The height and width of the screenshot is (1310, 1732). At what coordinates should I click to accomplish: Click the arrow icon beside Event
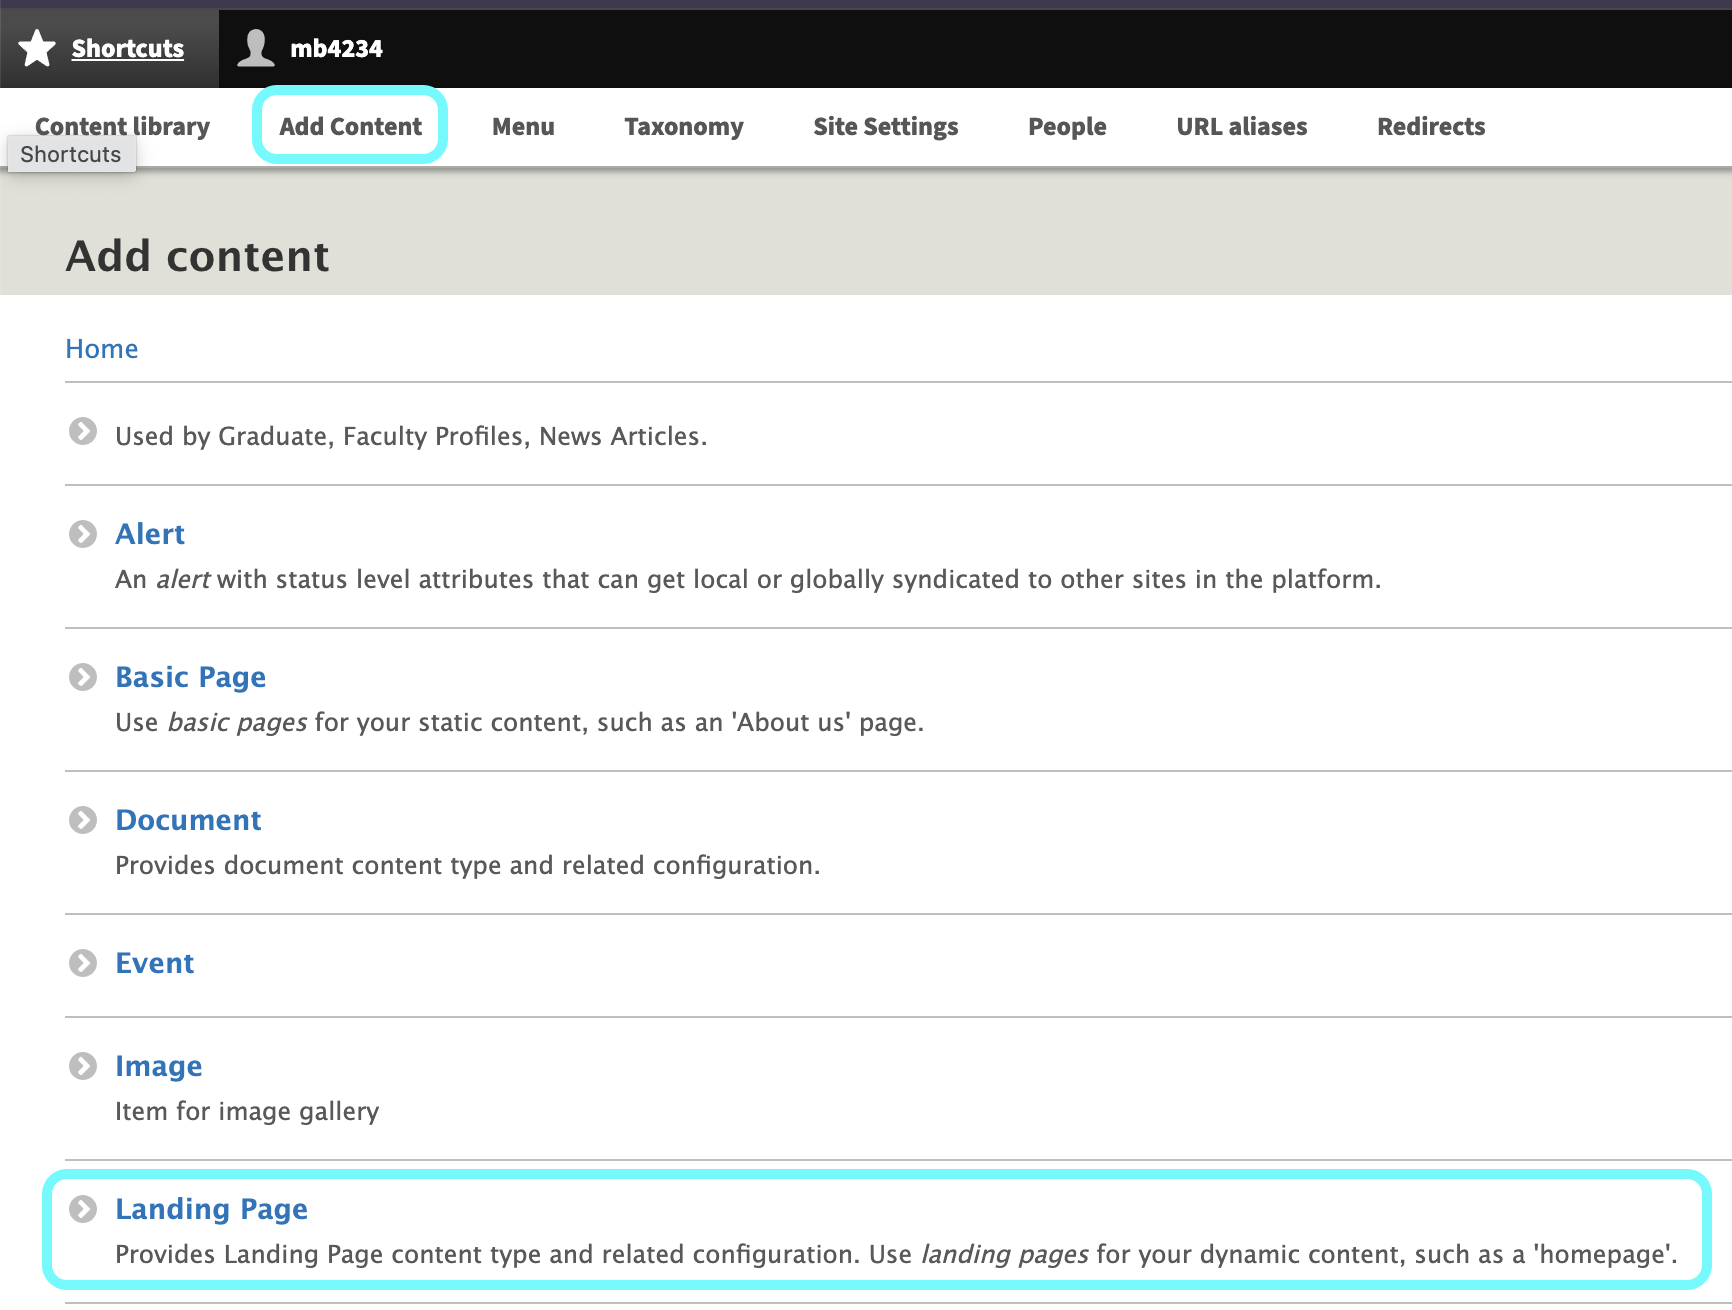(83, 963)
